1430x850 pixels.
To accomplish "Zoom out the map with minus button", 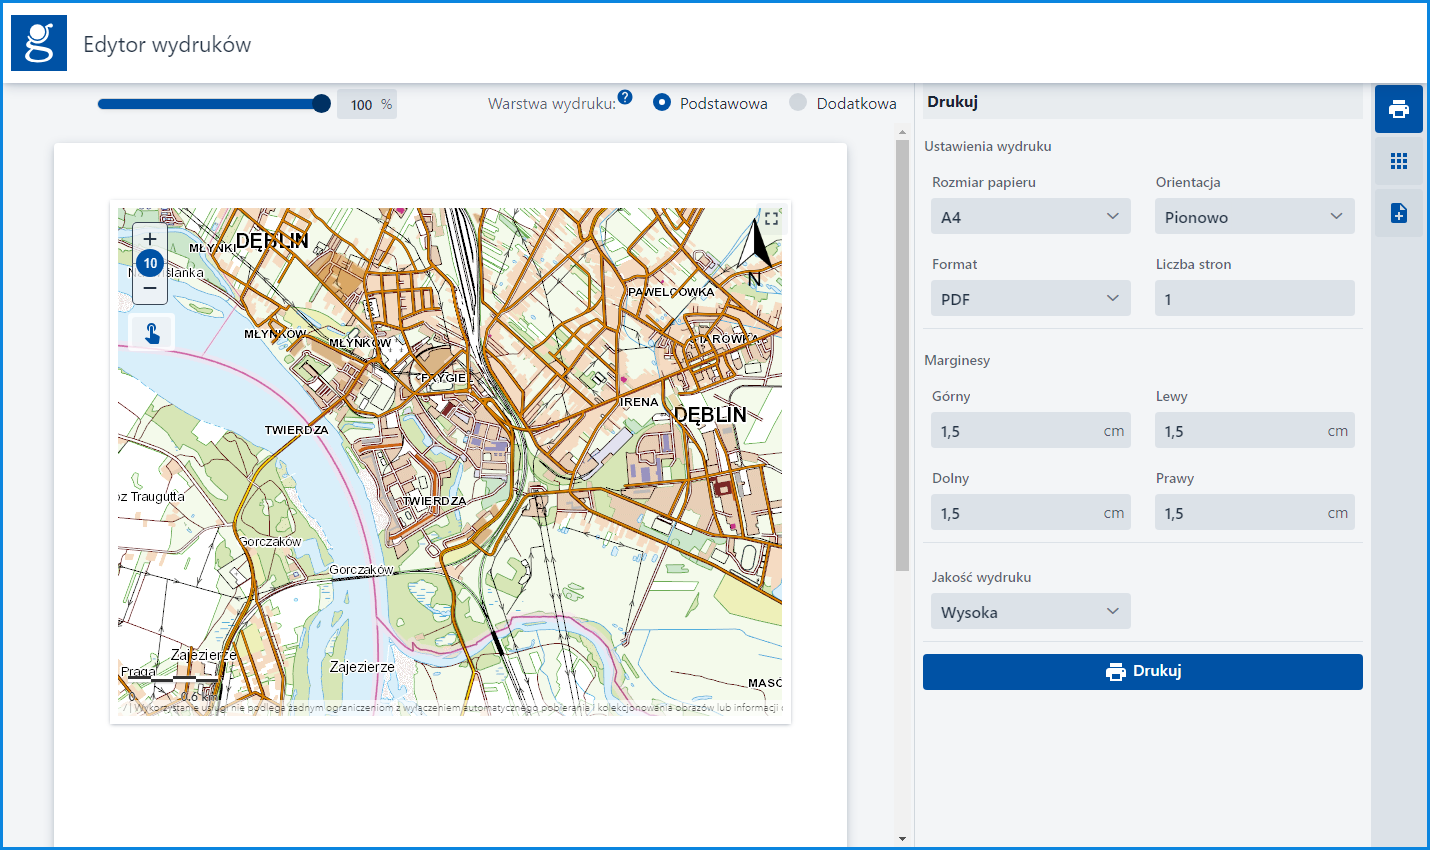I will point(150,288).
